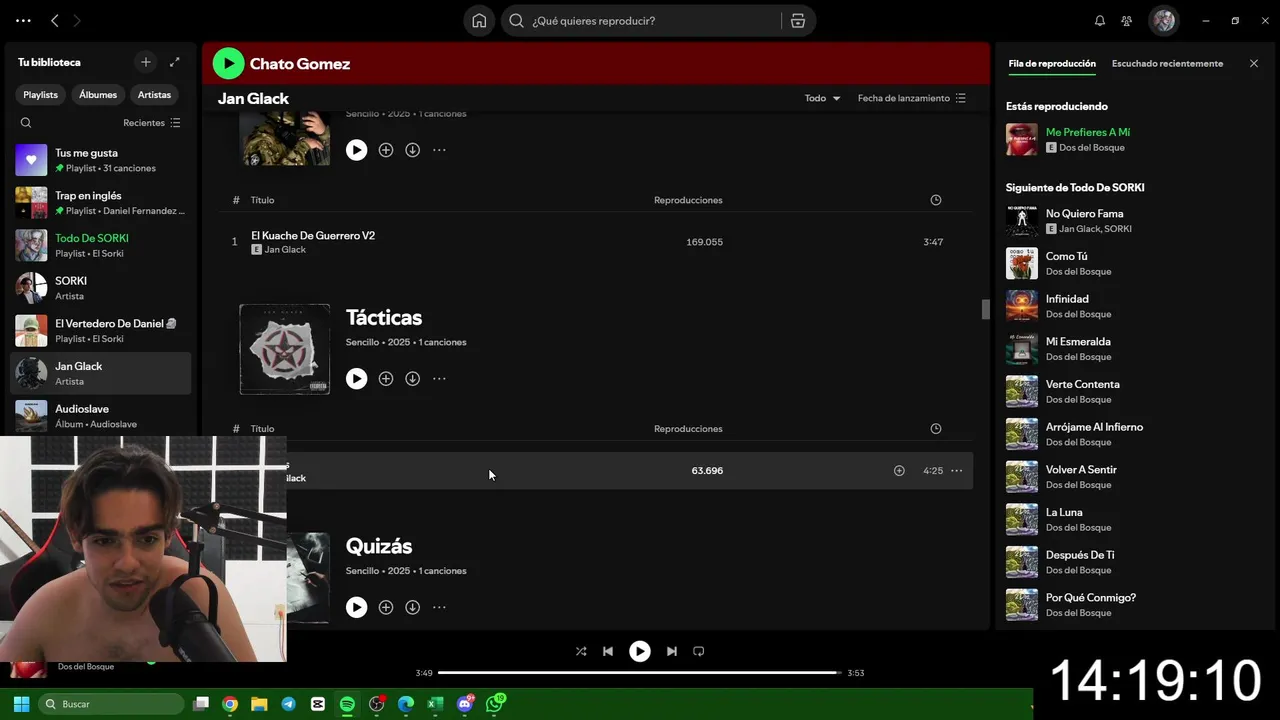Open Trap en inglés playlist
1280x720 pixels.
[x=100, y=203]
